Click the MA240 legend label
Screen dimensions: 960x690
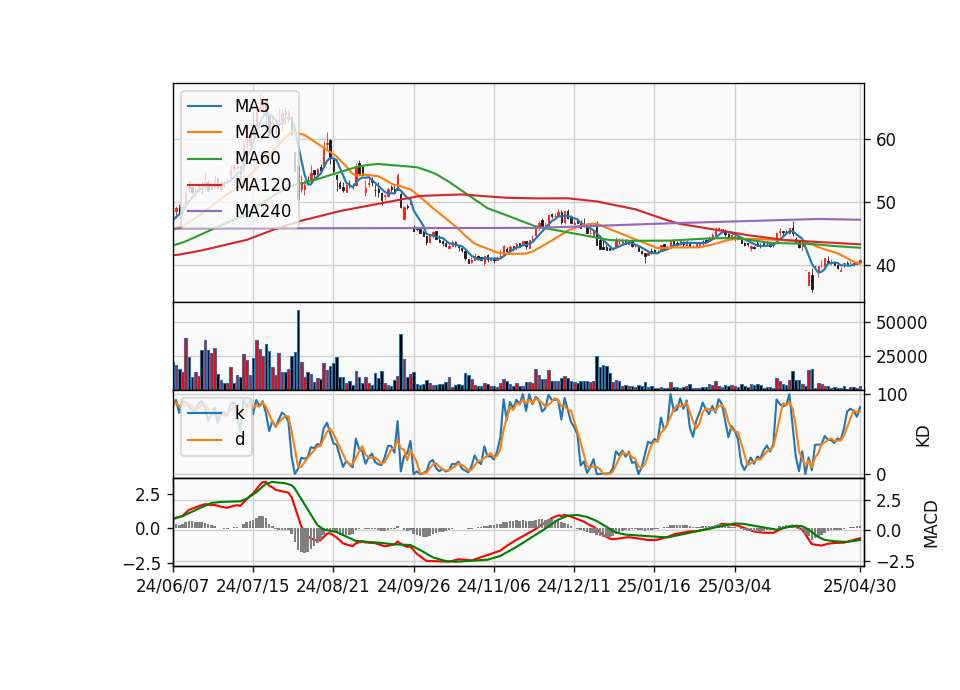[263, 211]
